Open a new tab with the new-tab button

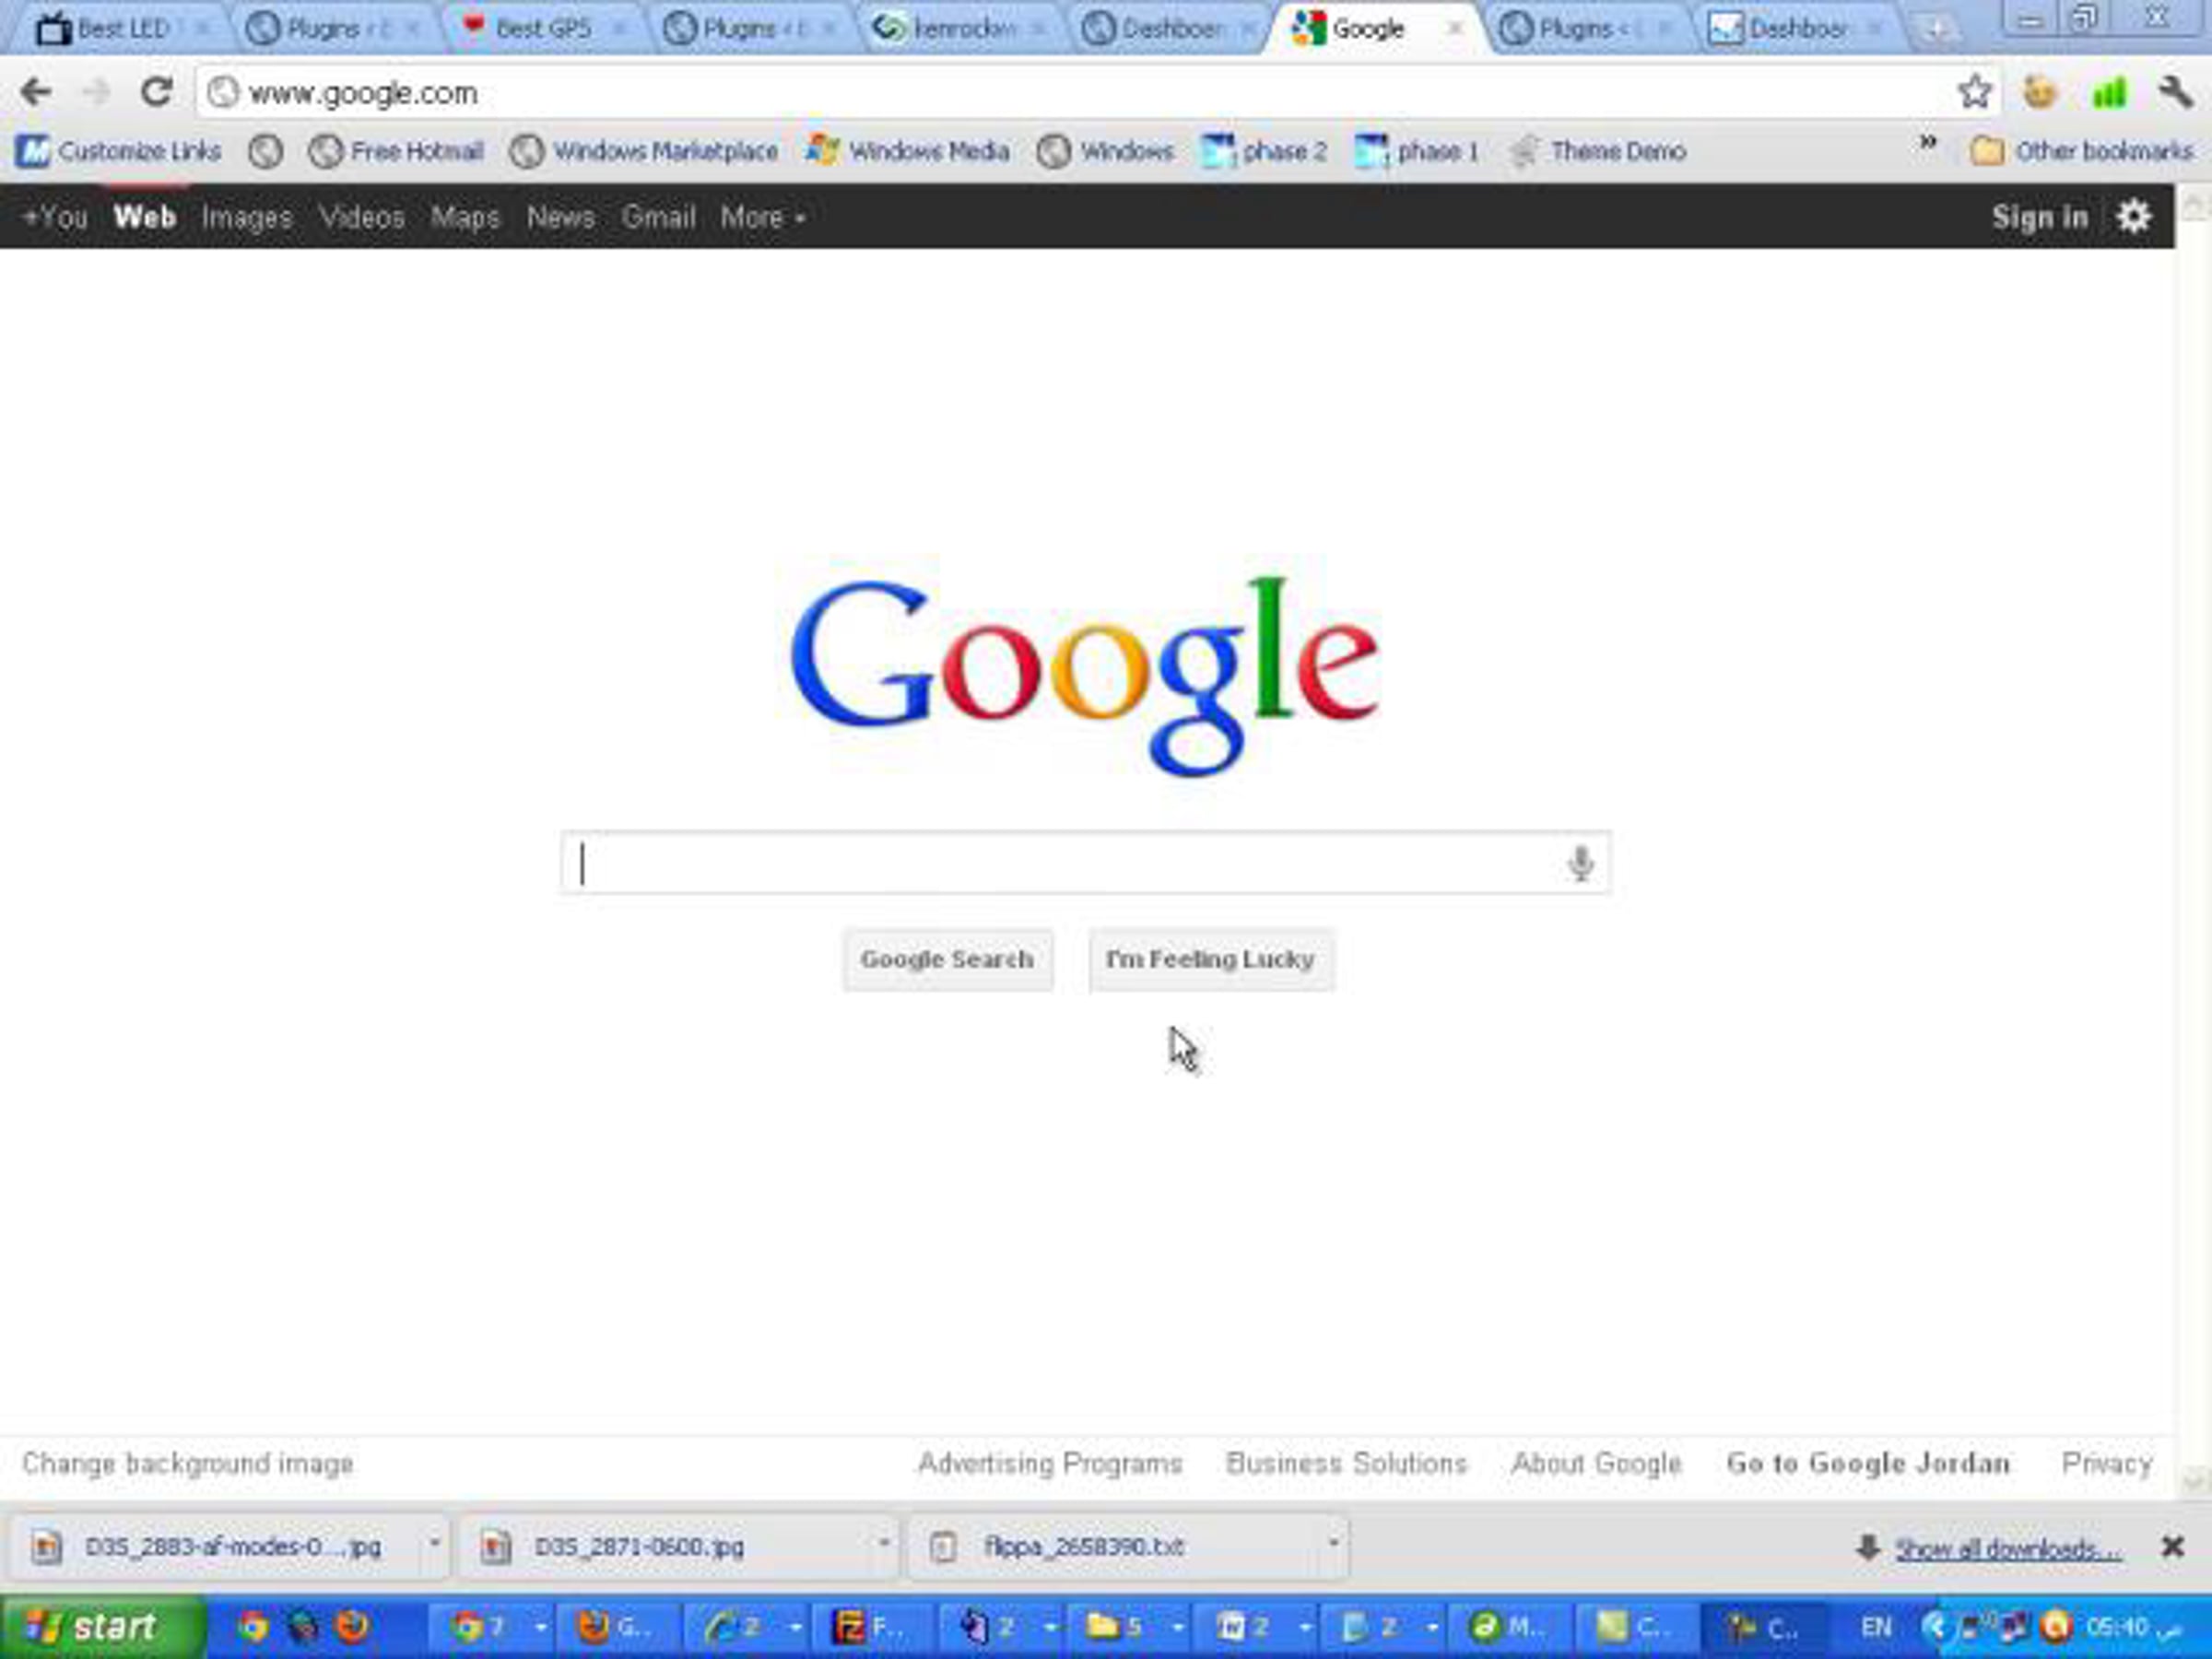[x=1936, y=29]
